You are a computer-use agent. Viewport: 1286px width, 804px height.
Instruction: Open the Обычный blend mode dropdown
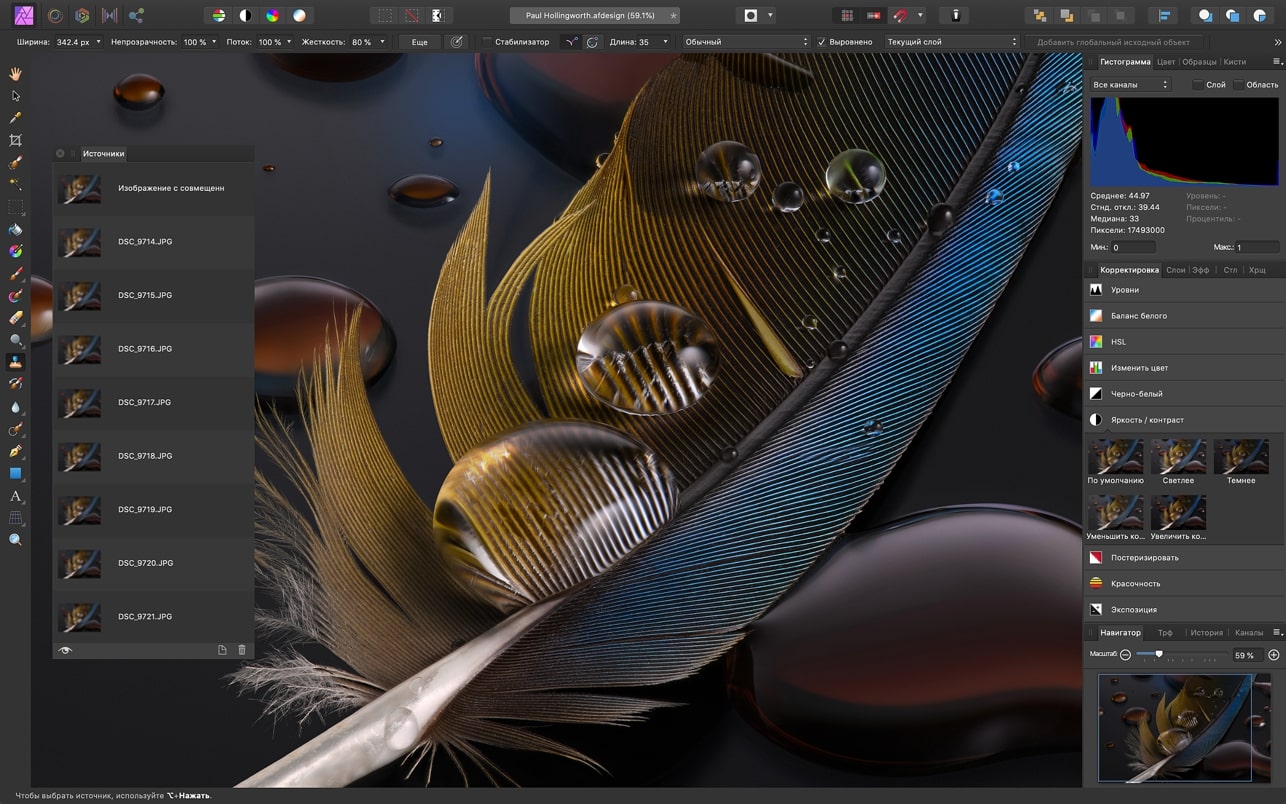746,42
